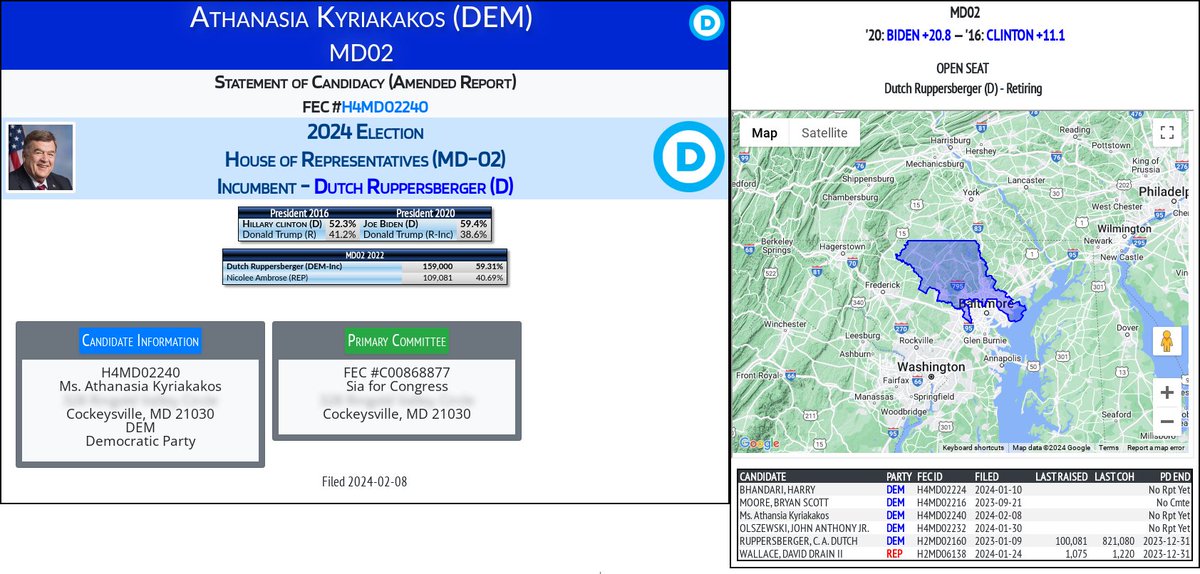Click the Democratic D logo in the blue header
The width and height of the screenshot is (1200, 574).
pos(705,23)
